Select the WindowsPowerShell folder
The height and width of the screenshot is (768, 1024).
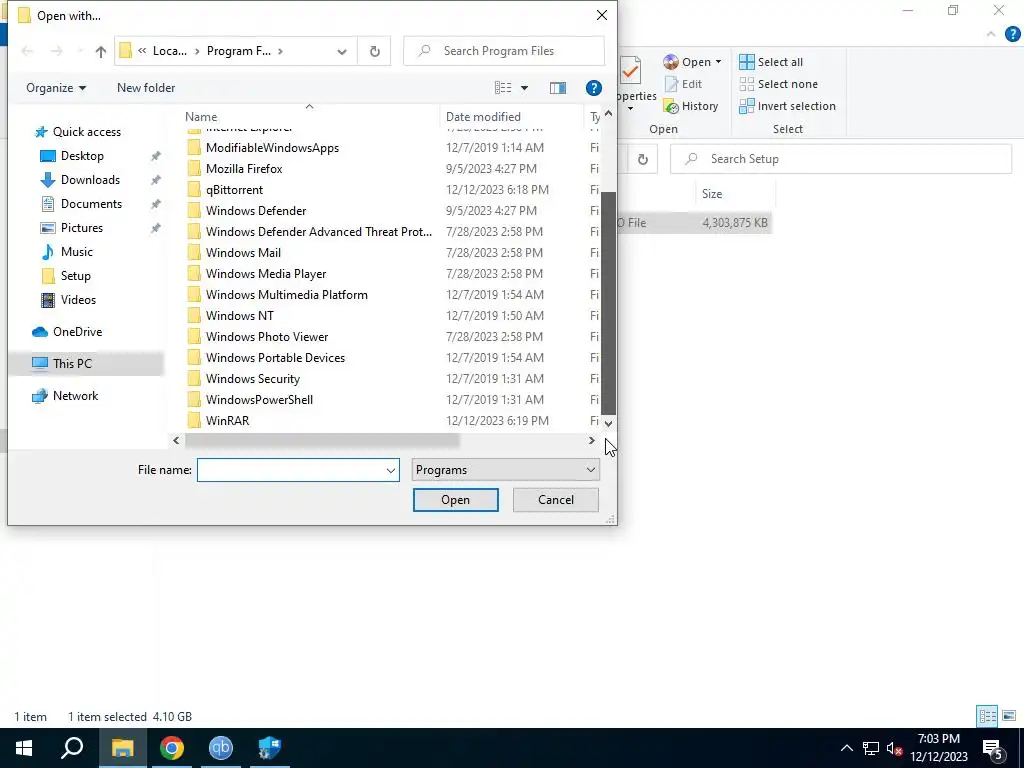point(259,400)
